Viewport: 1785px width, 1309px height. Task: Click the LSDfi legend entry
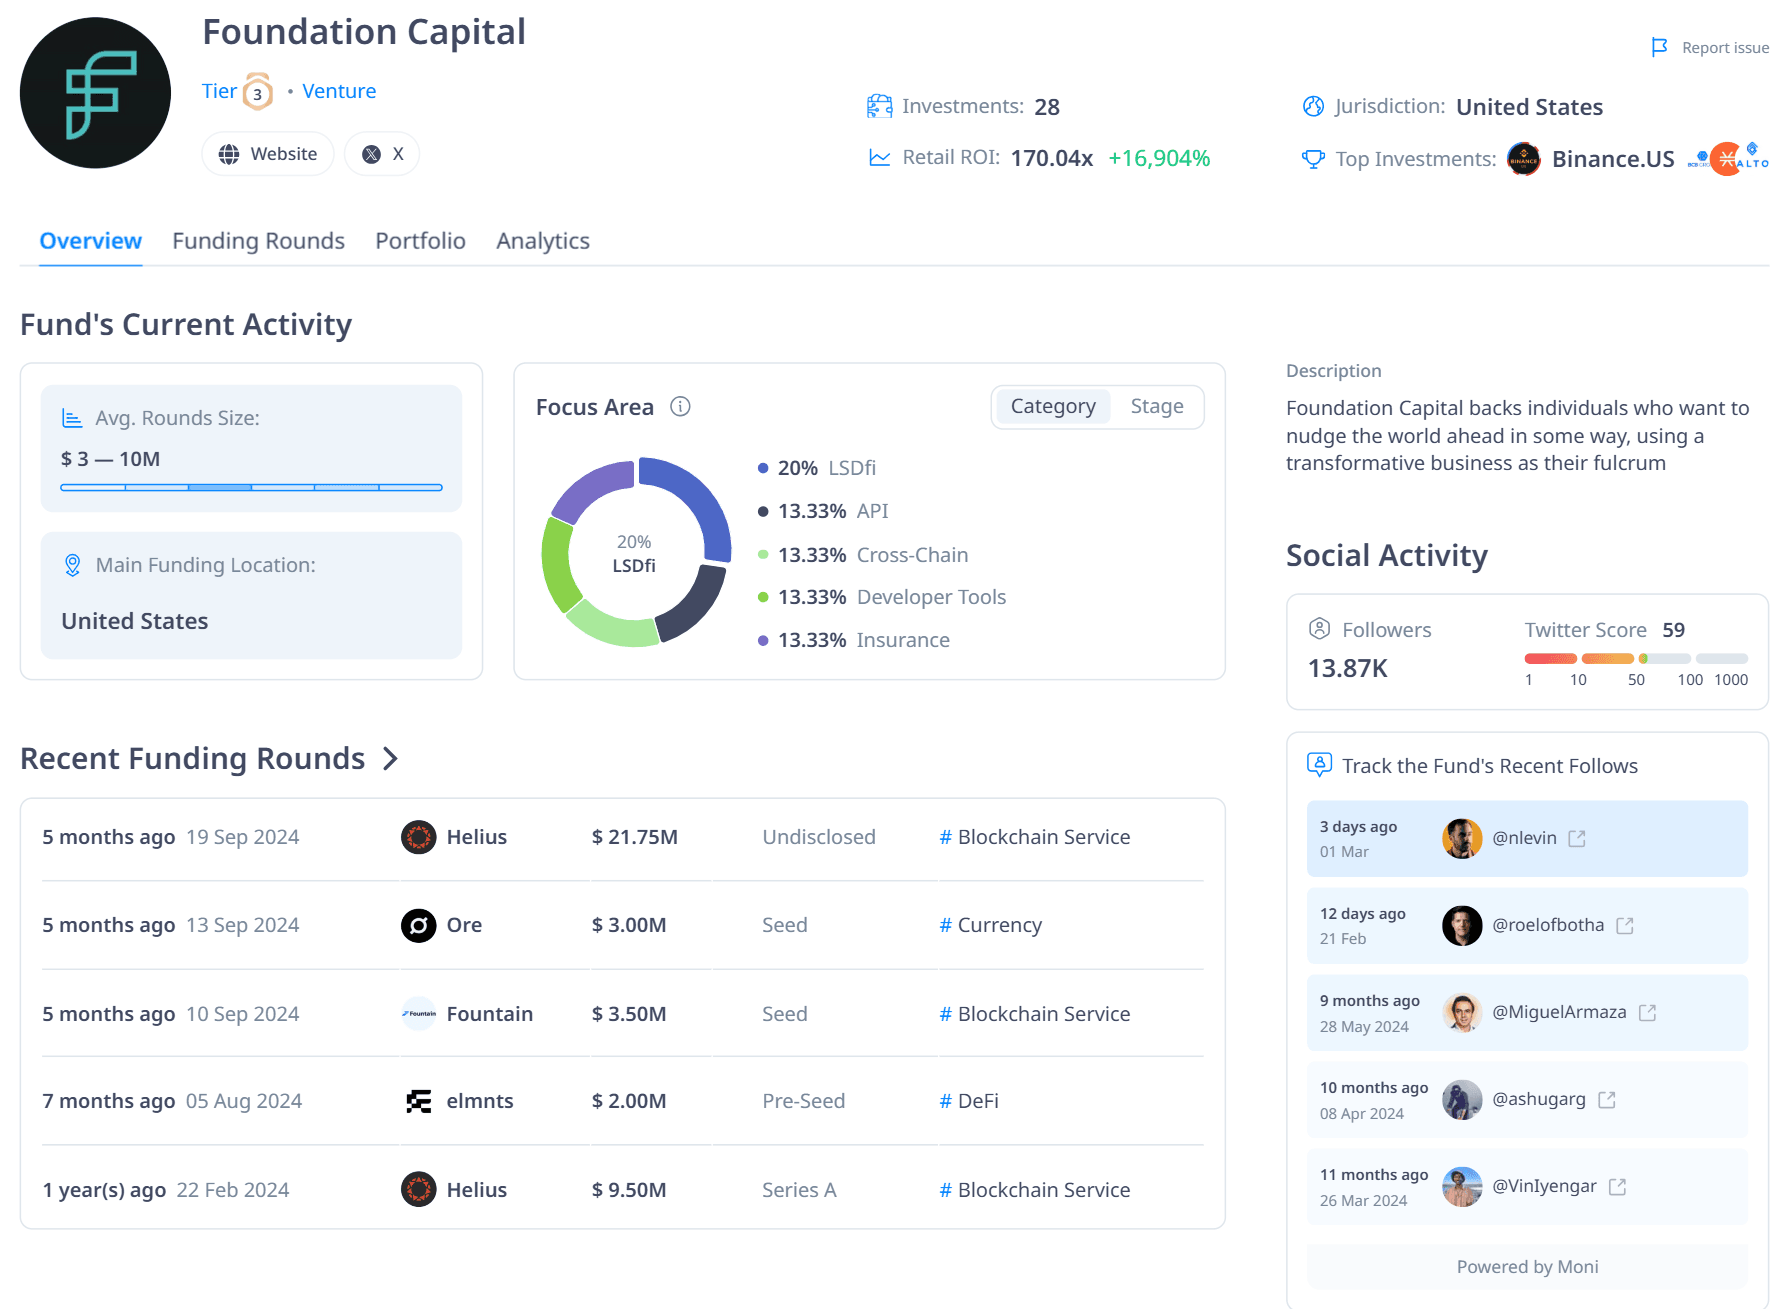click(x=817, y=468)
